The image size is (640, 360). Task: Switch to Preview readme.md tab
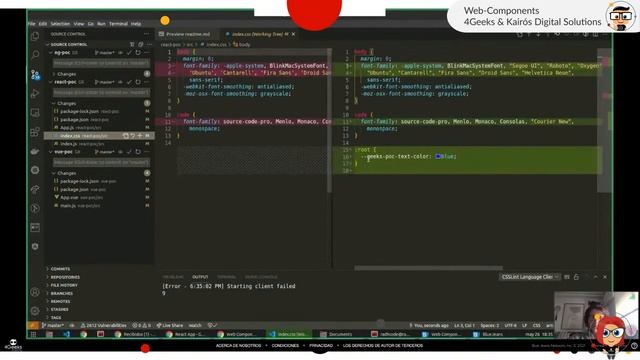(188, 34)
